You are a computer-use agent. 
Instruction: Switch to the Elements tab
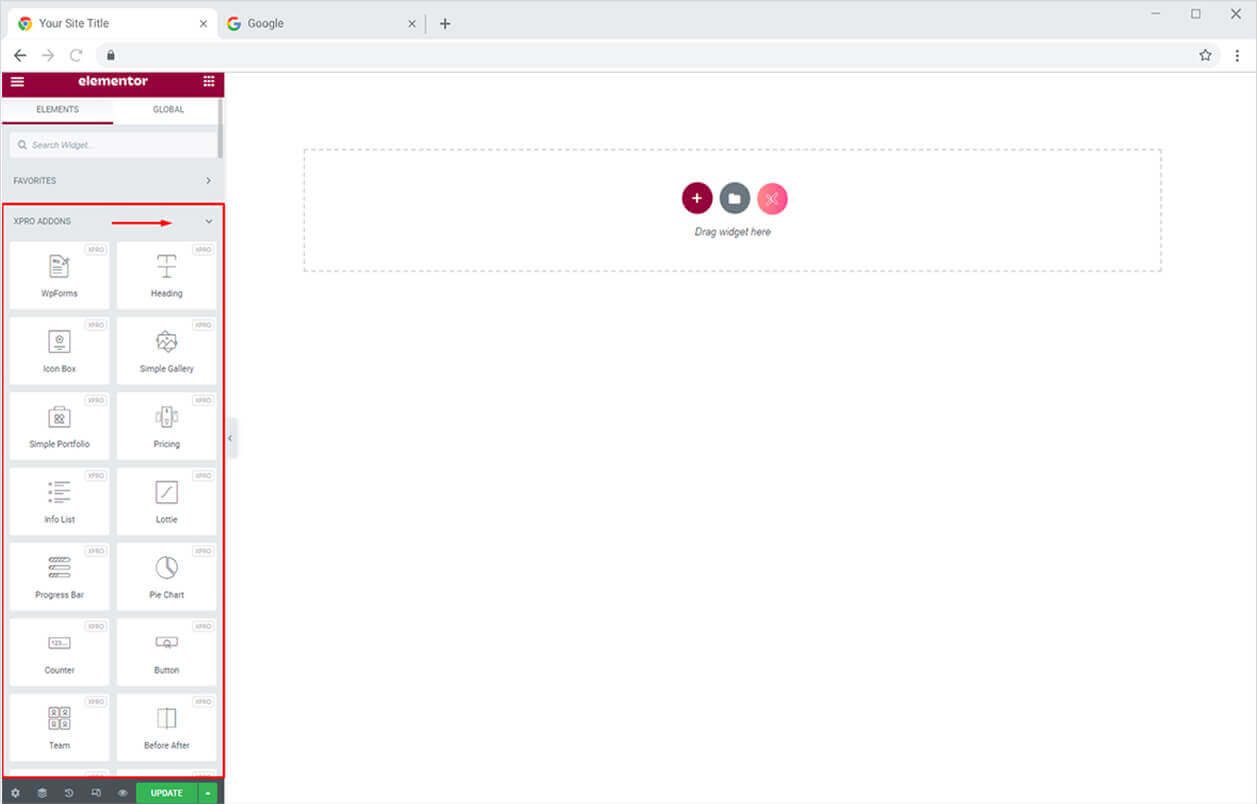coord(57,110)
